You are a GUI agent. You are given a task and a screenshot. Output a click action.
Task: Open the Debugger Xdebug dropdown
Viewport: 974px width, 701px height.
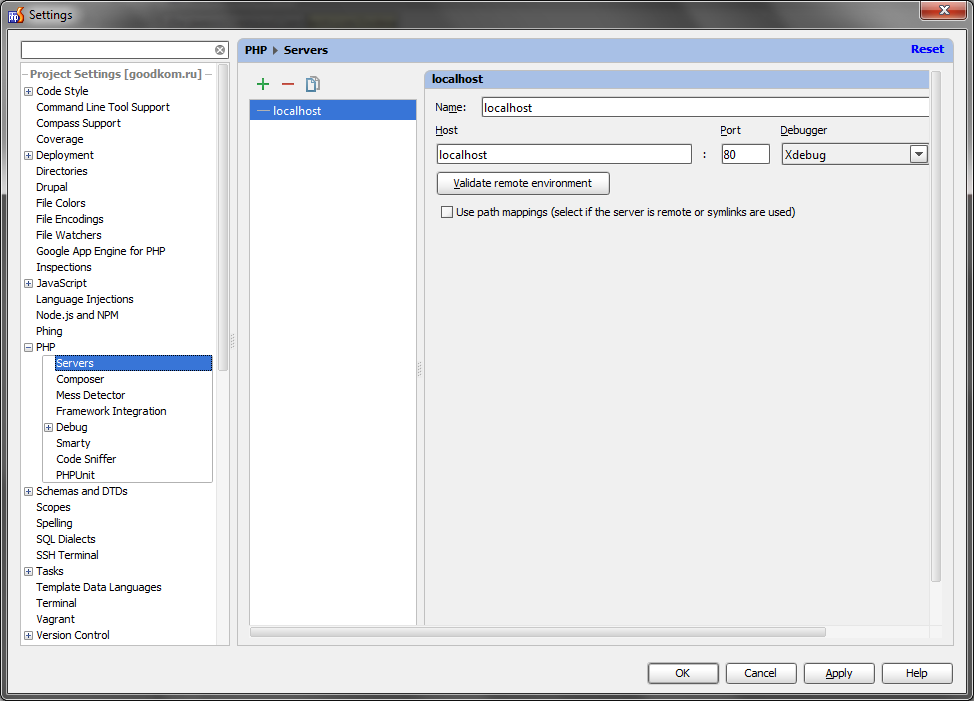(919, 155)
